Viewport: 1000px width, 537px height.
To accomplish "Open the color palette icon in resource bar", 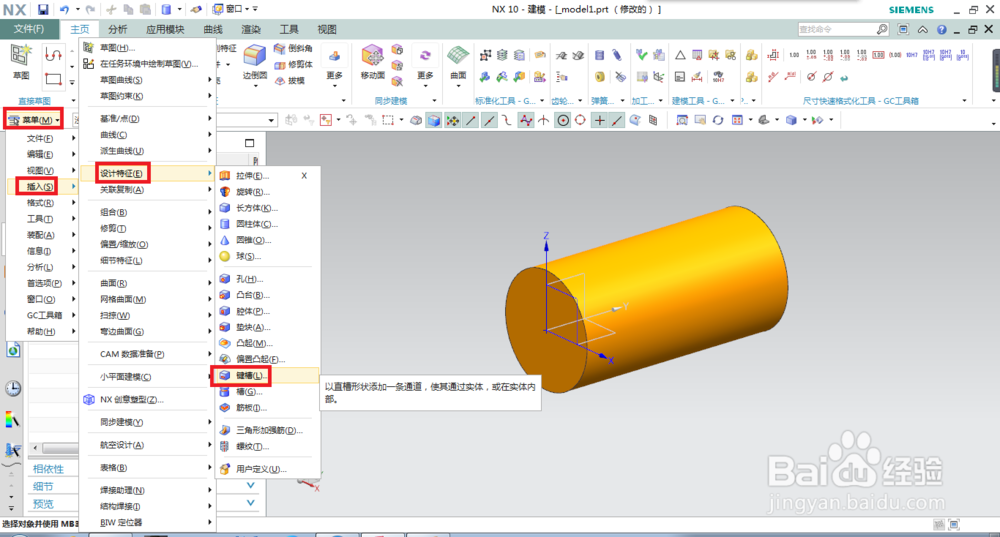I will point(12,420).
